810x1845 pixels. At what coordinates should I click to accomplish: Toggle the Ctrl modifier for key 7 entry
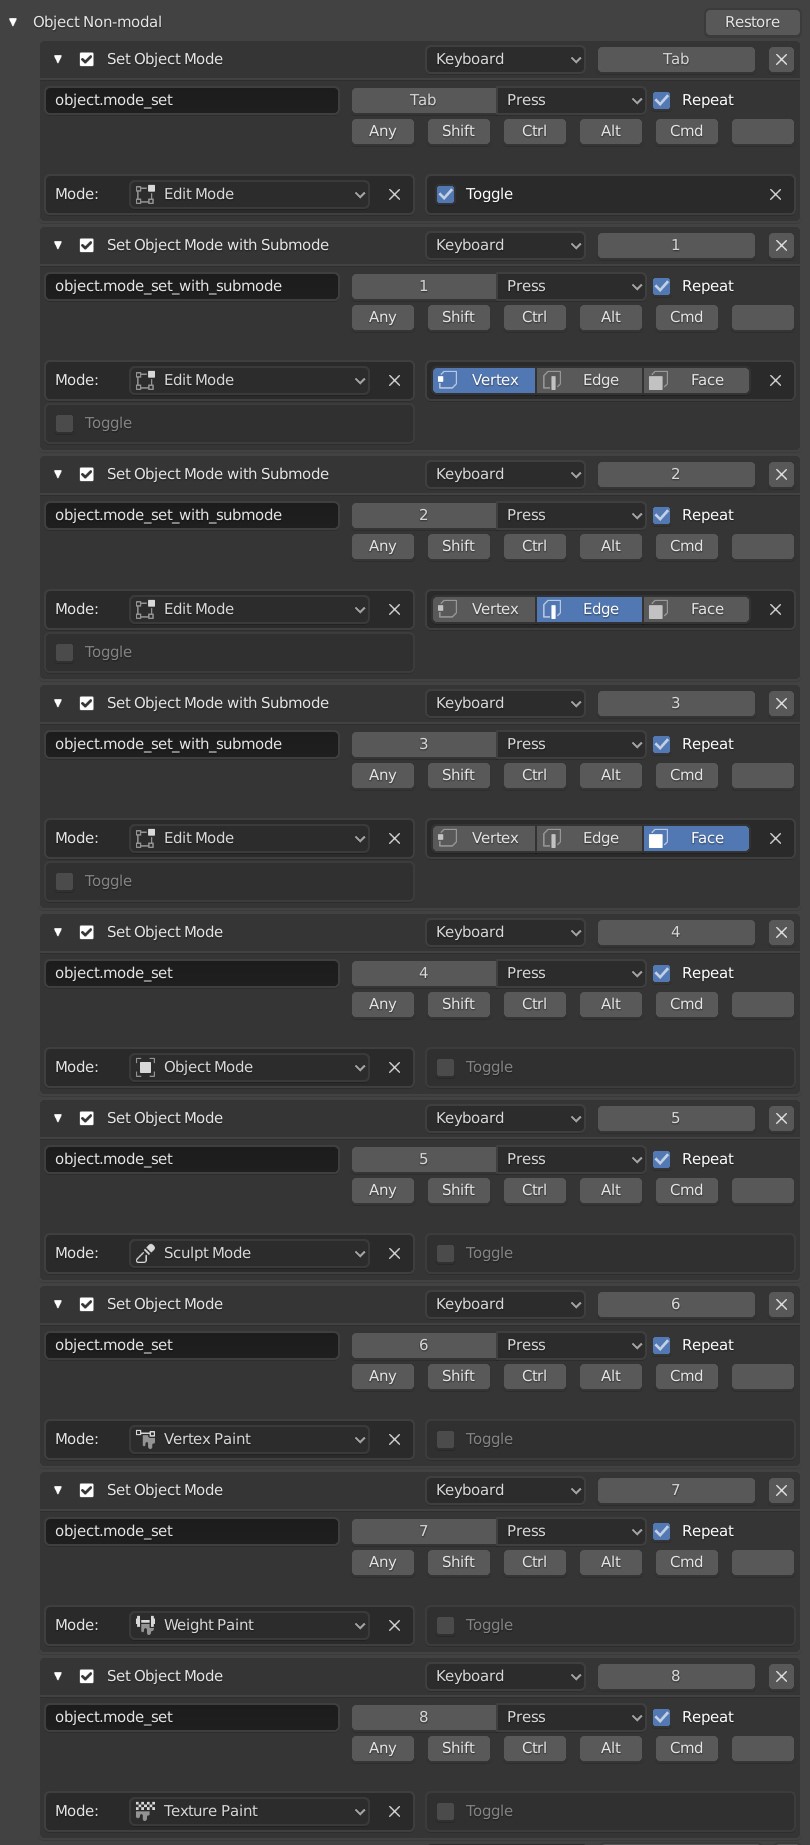(x=534, y=1562)
